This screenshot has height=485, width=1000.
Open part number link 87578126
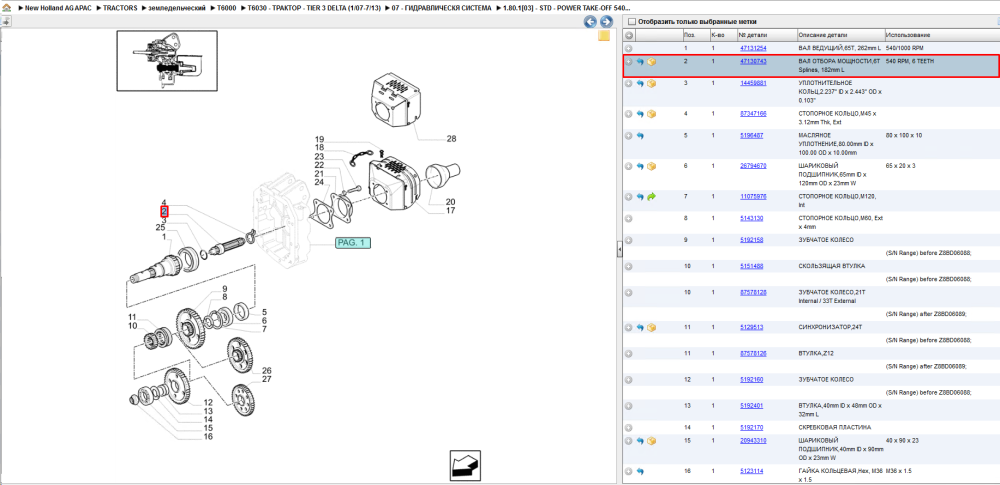click(x=753, y=353)
